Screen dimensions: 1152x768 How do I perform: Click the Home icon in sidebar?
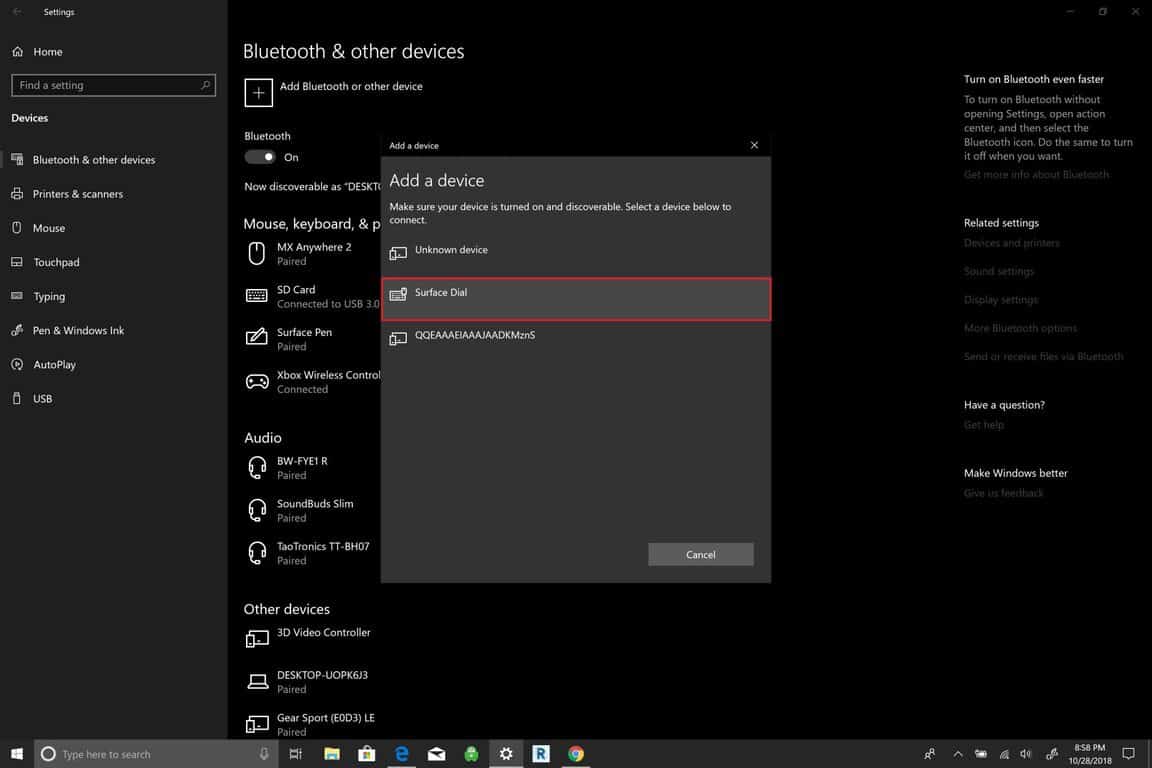(x=18, y=52)
